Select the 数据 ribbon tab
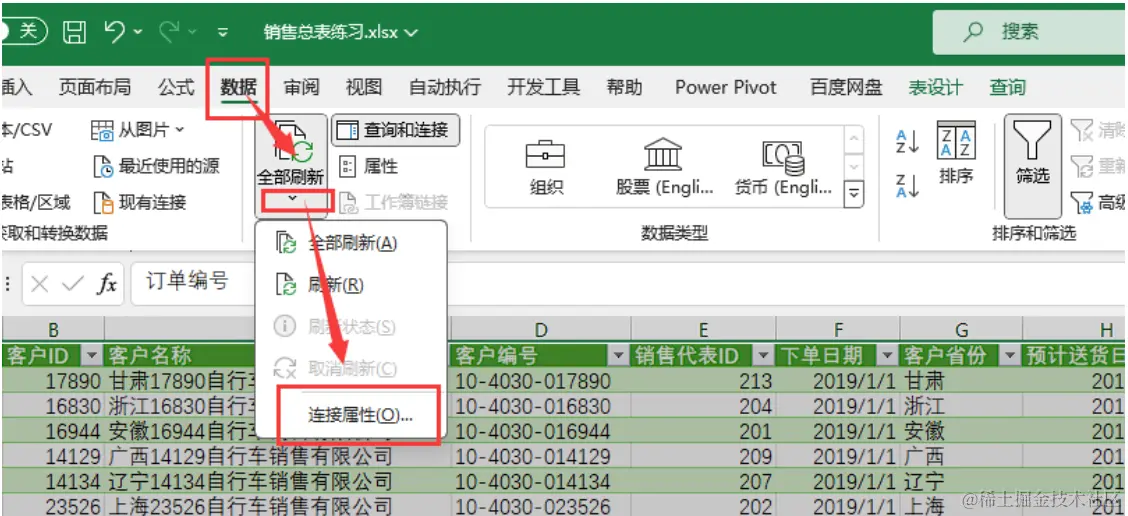The image size is (1128, 516). (x=238, y=88)
